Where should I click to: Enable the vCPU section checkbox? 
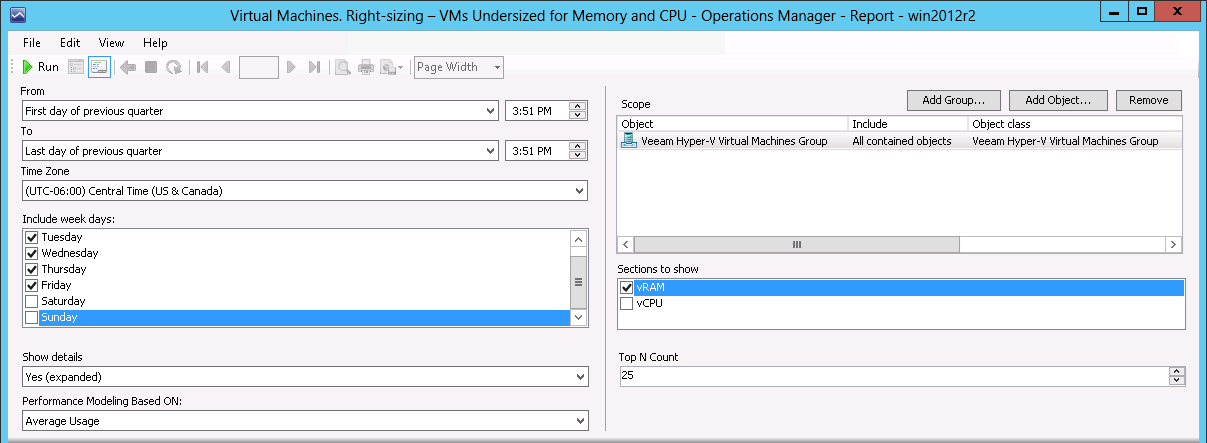(x=627, y=304)
